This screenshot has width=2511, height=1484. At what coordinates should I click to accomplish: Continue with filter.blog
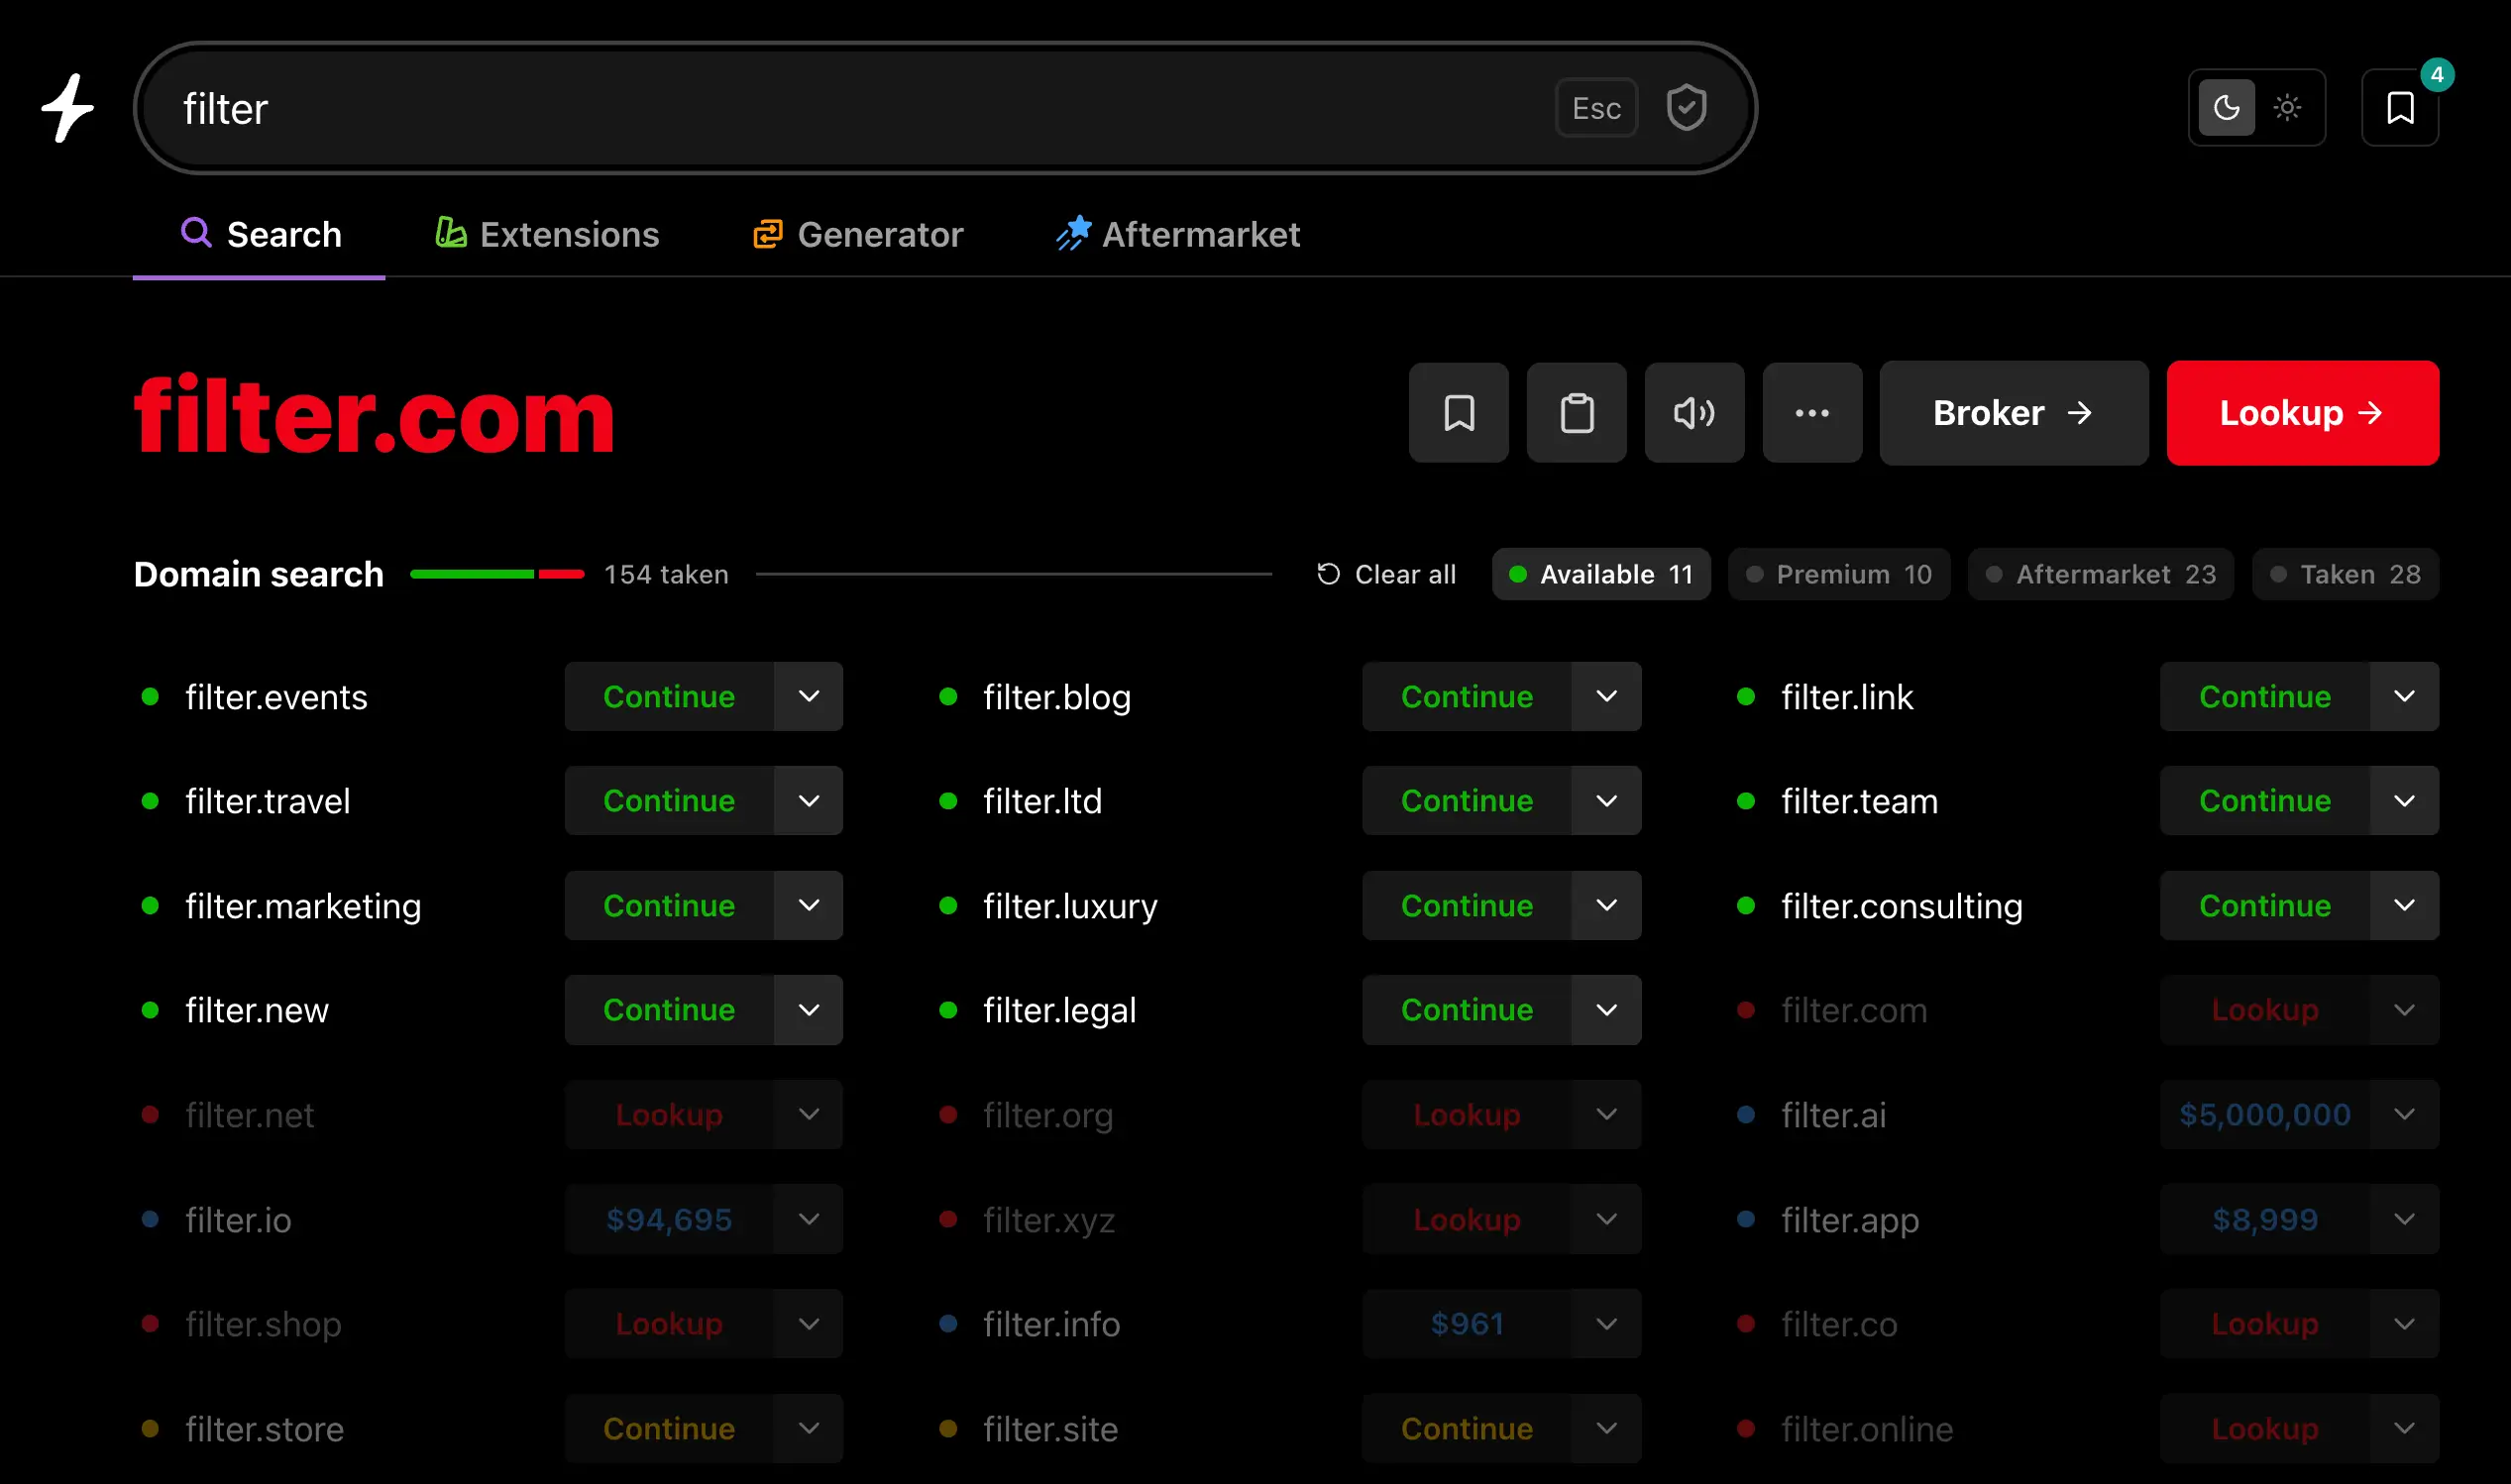click(x=1466, y=696)
